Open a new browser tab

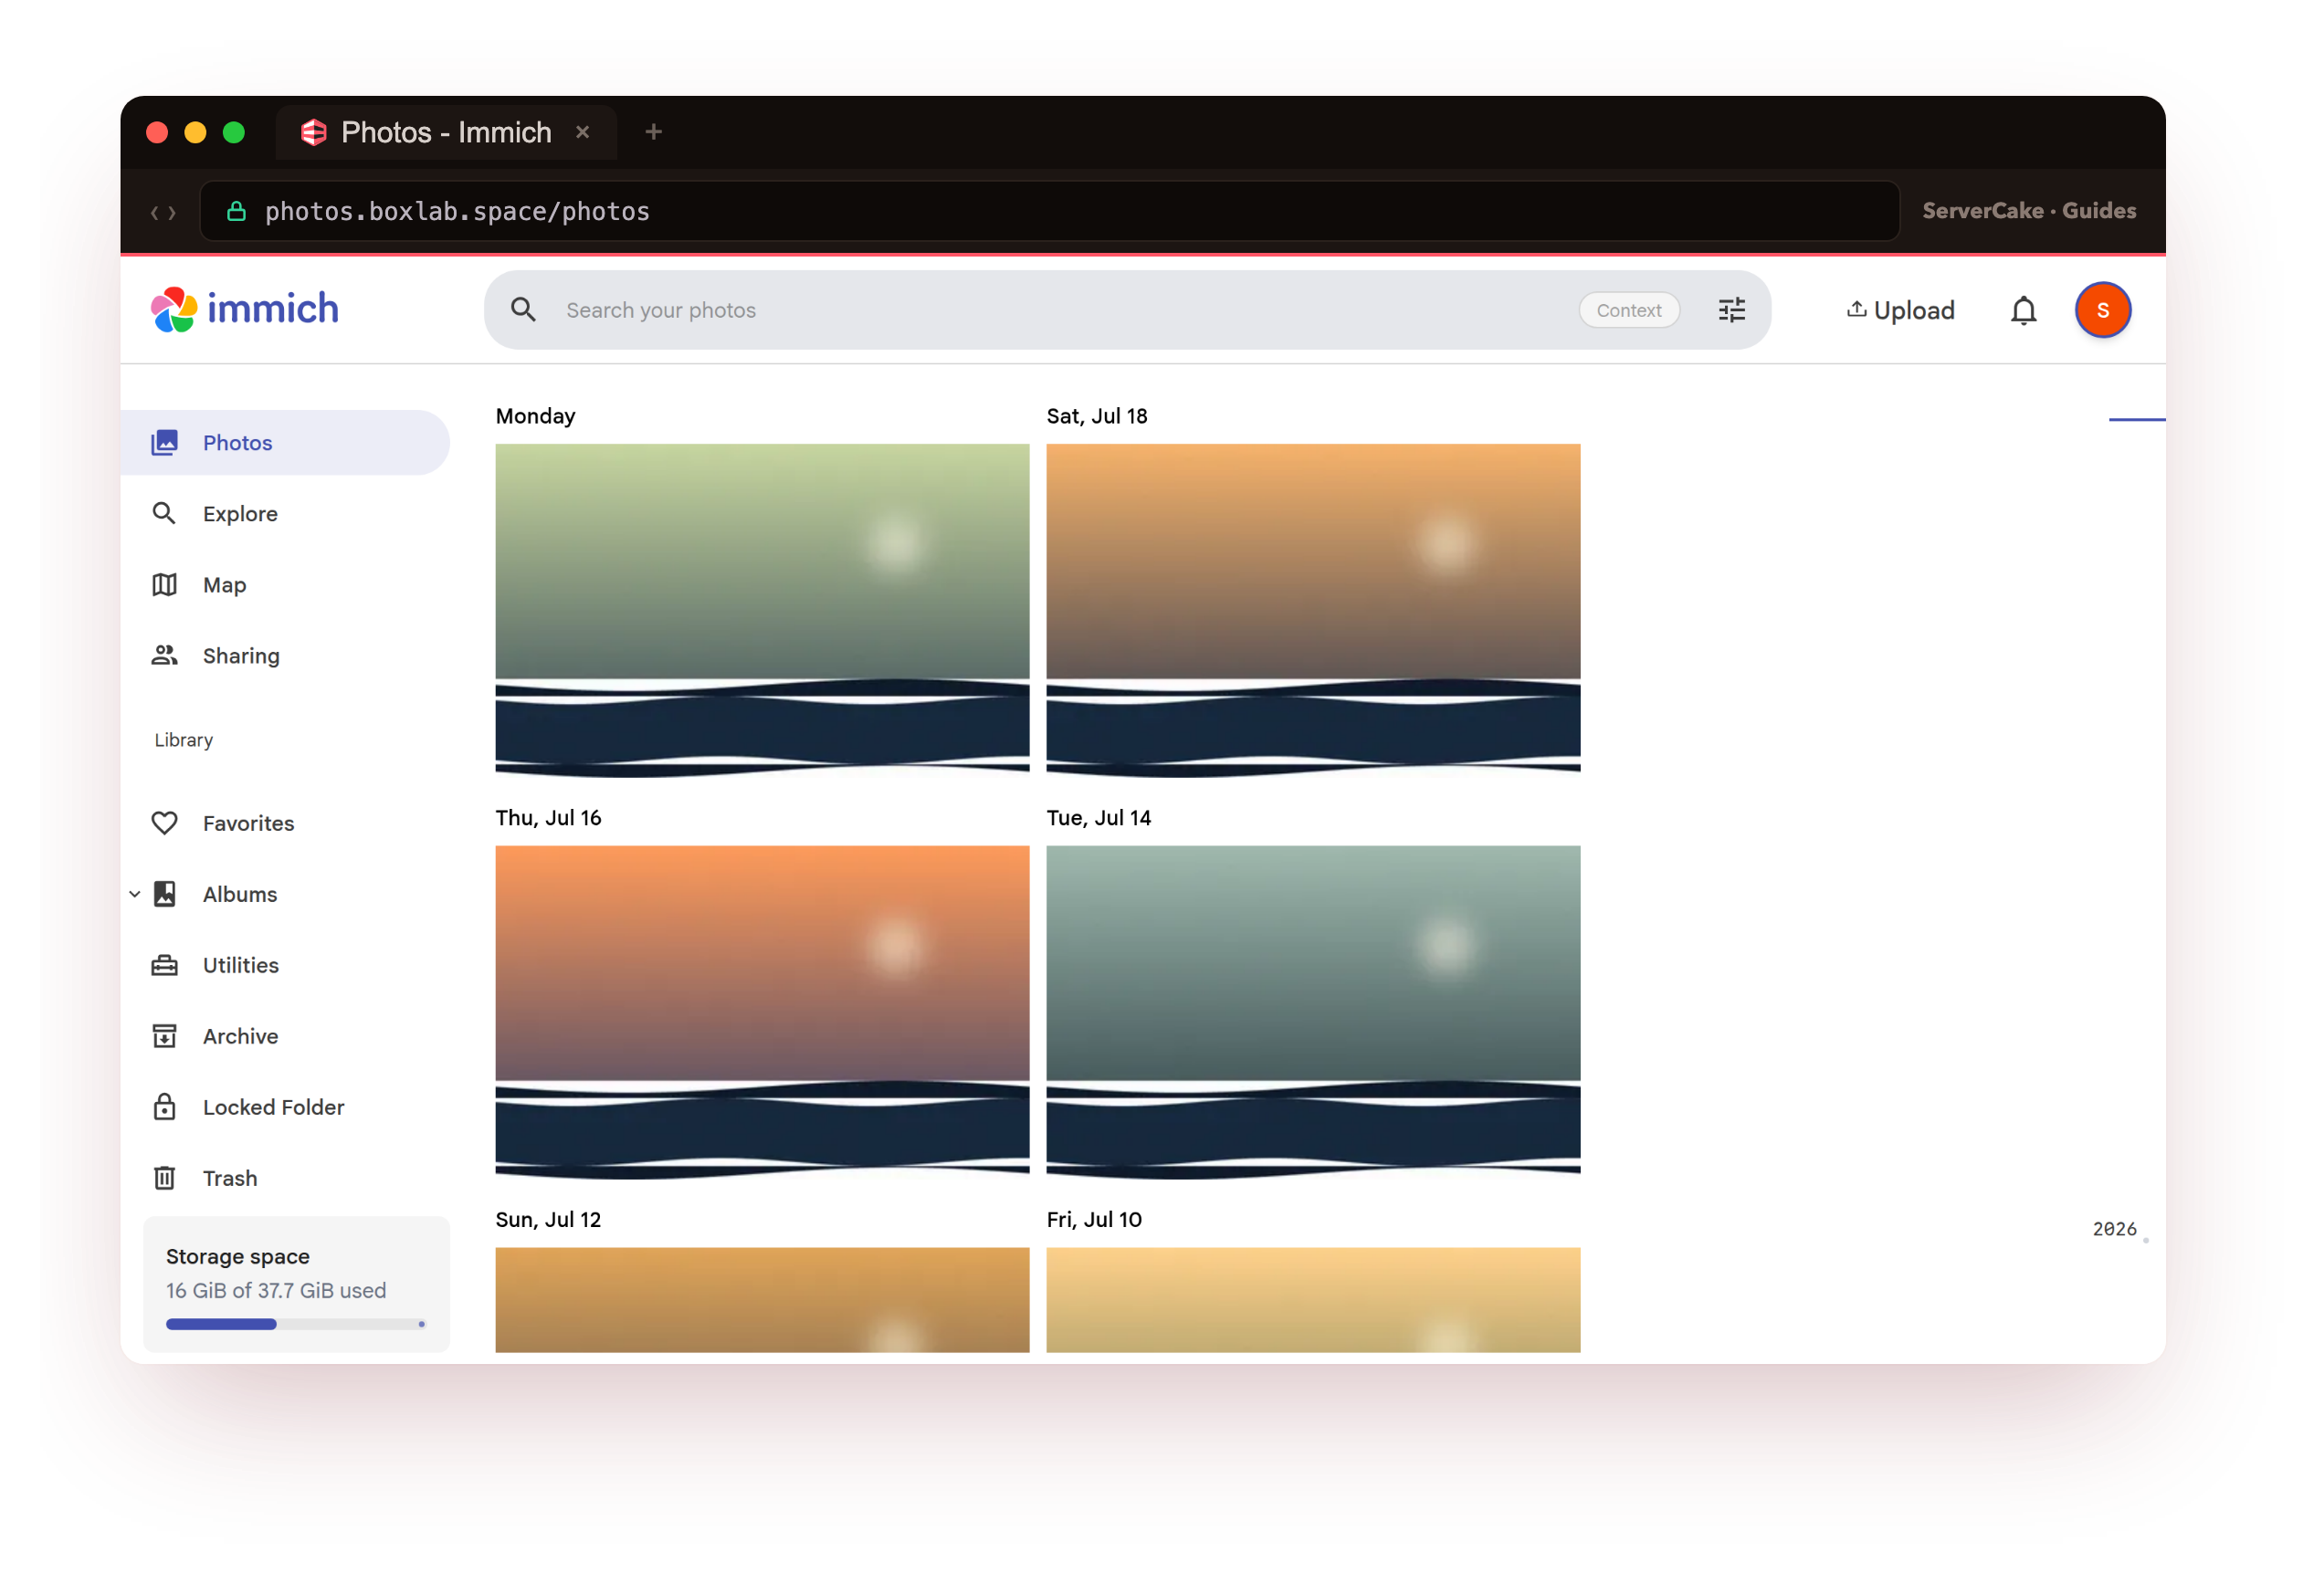(x=654, y=132)
